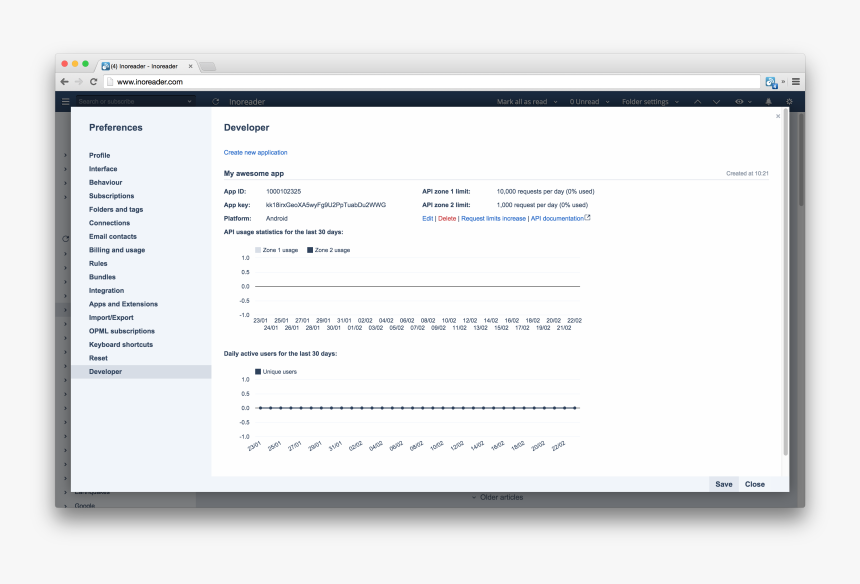Viewport: 860px width, 584px height.
Task: Open the Integration preferences section
Action: click(x=106, y=291)
